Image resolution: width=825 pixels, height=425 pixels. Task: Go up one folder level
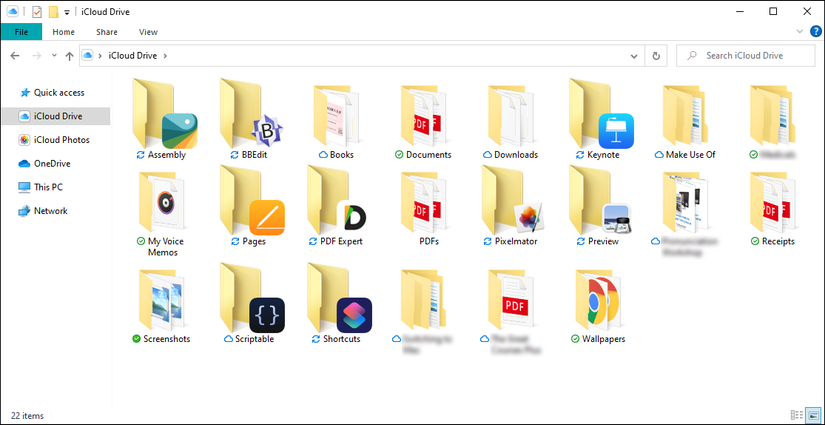click(69, 56)
